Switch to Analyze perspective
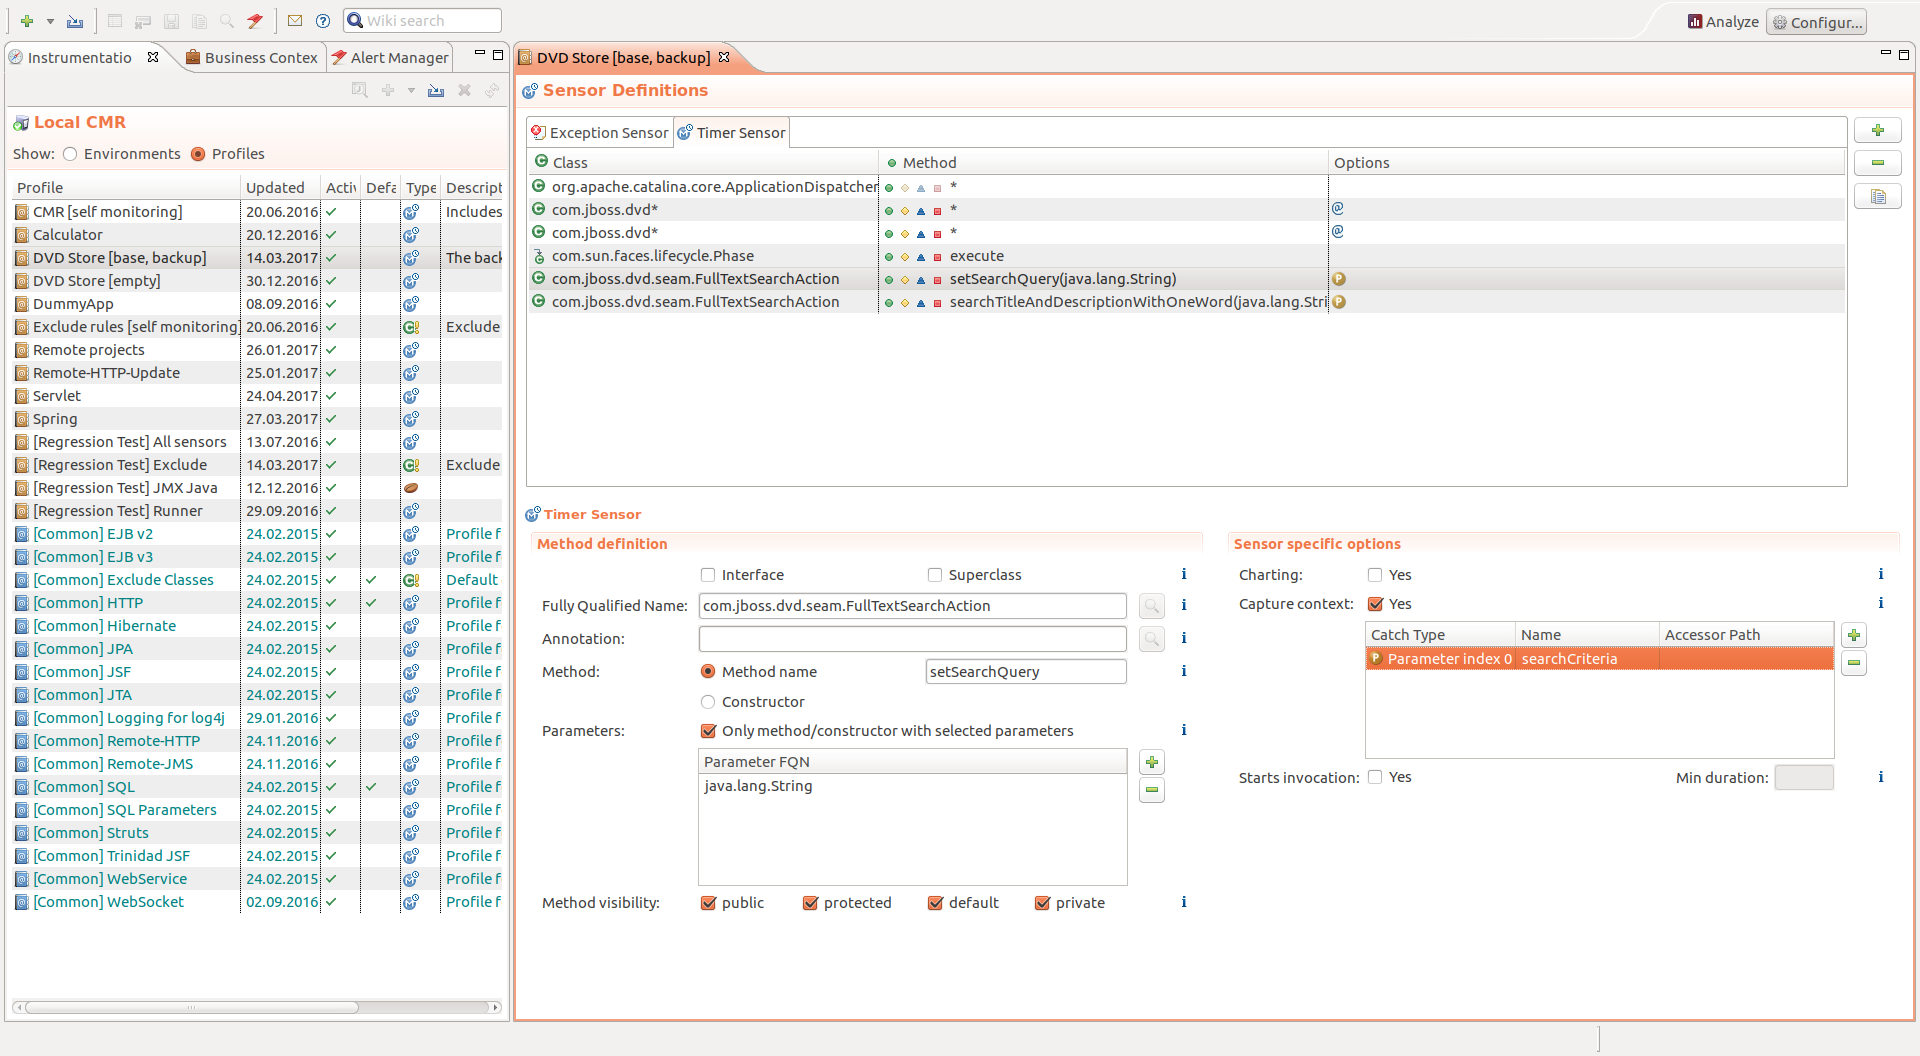 (x=1723, y=22)
